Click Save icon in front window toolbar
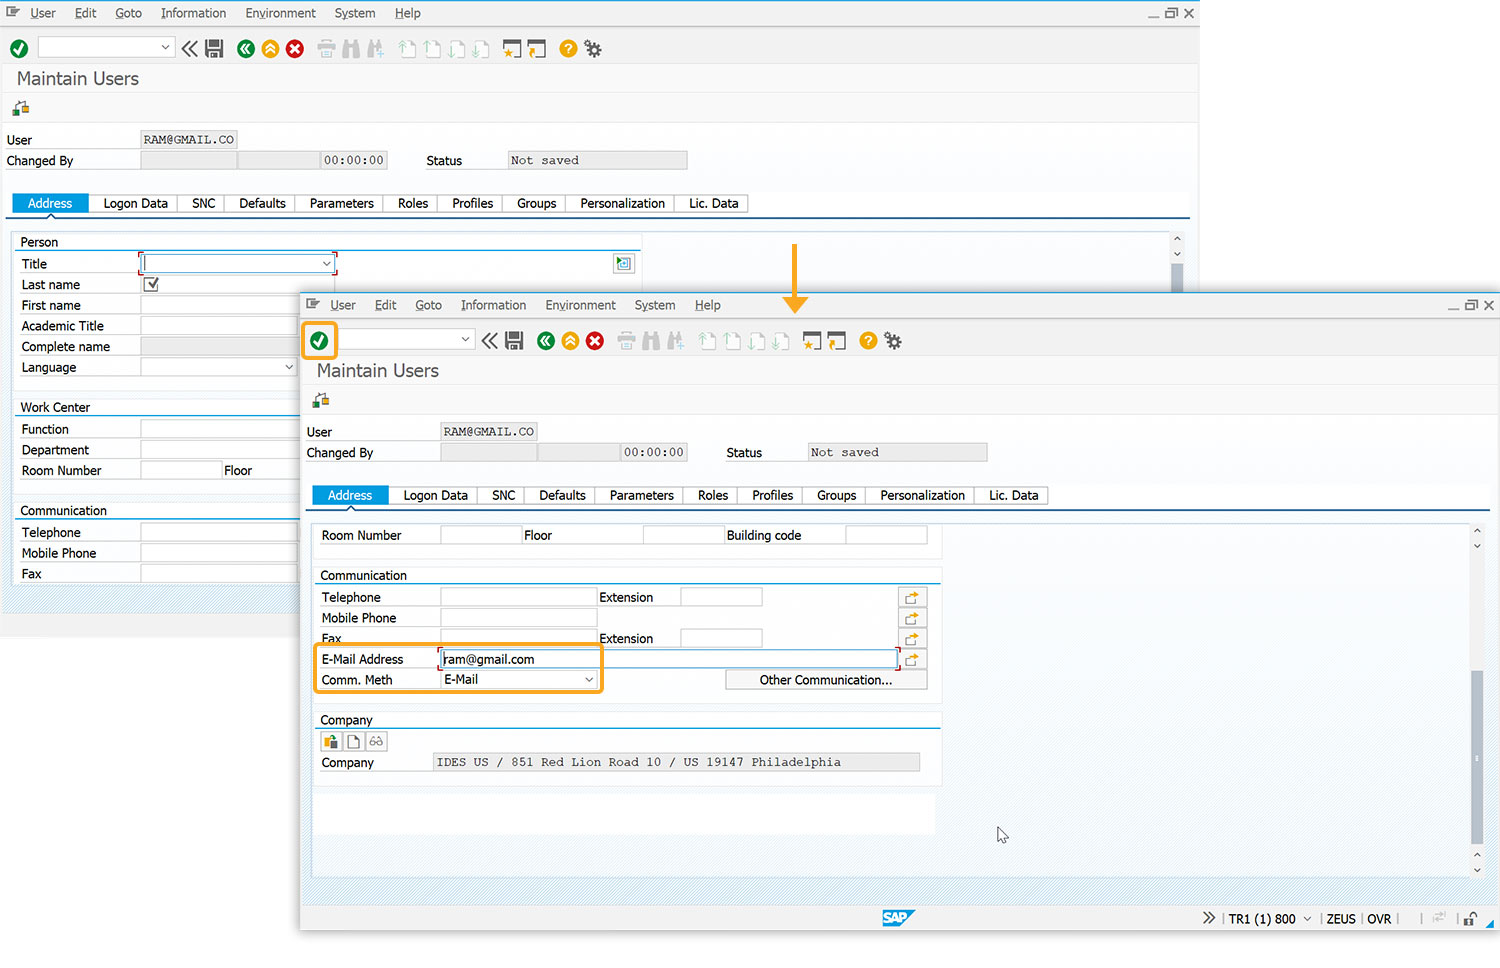Image resolution: width=1500 pixels, height=968 pixels. [x=514, y=341]
